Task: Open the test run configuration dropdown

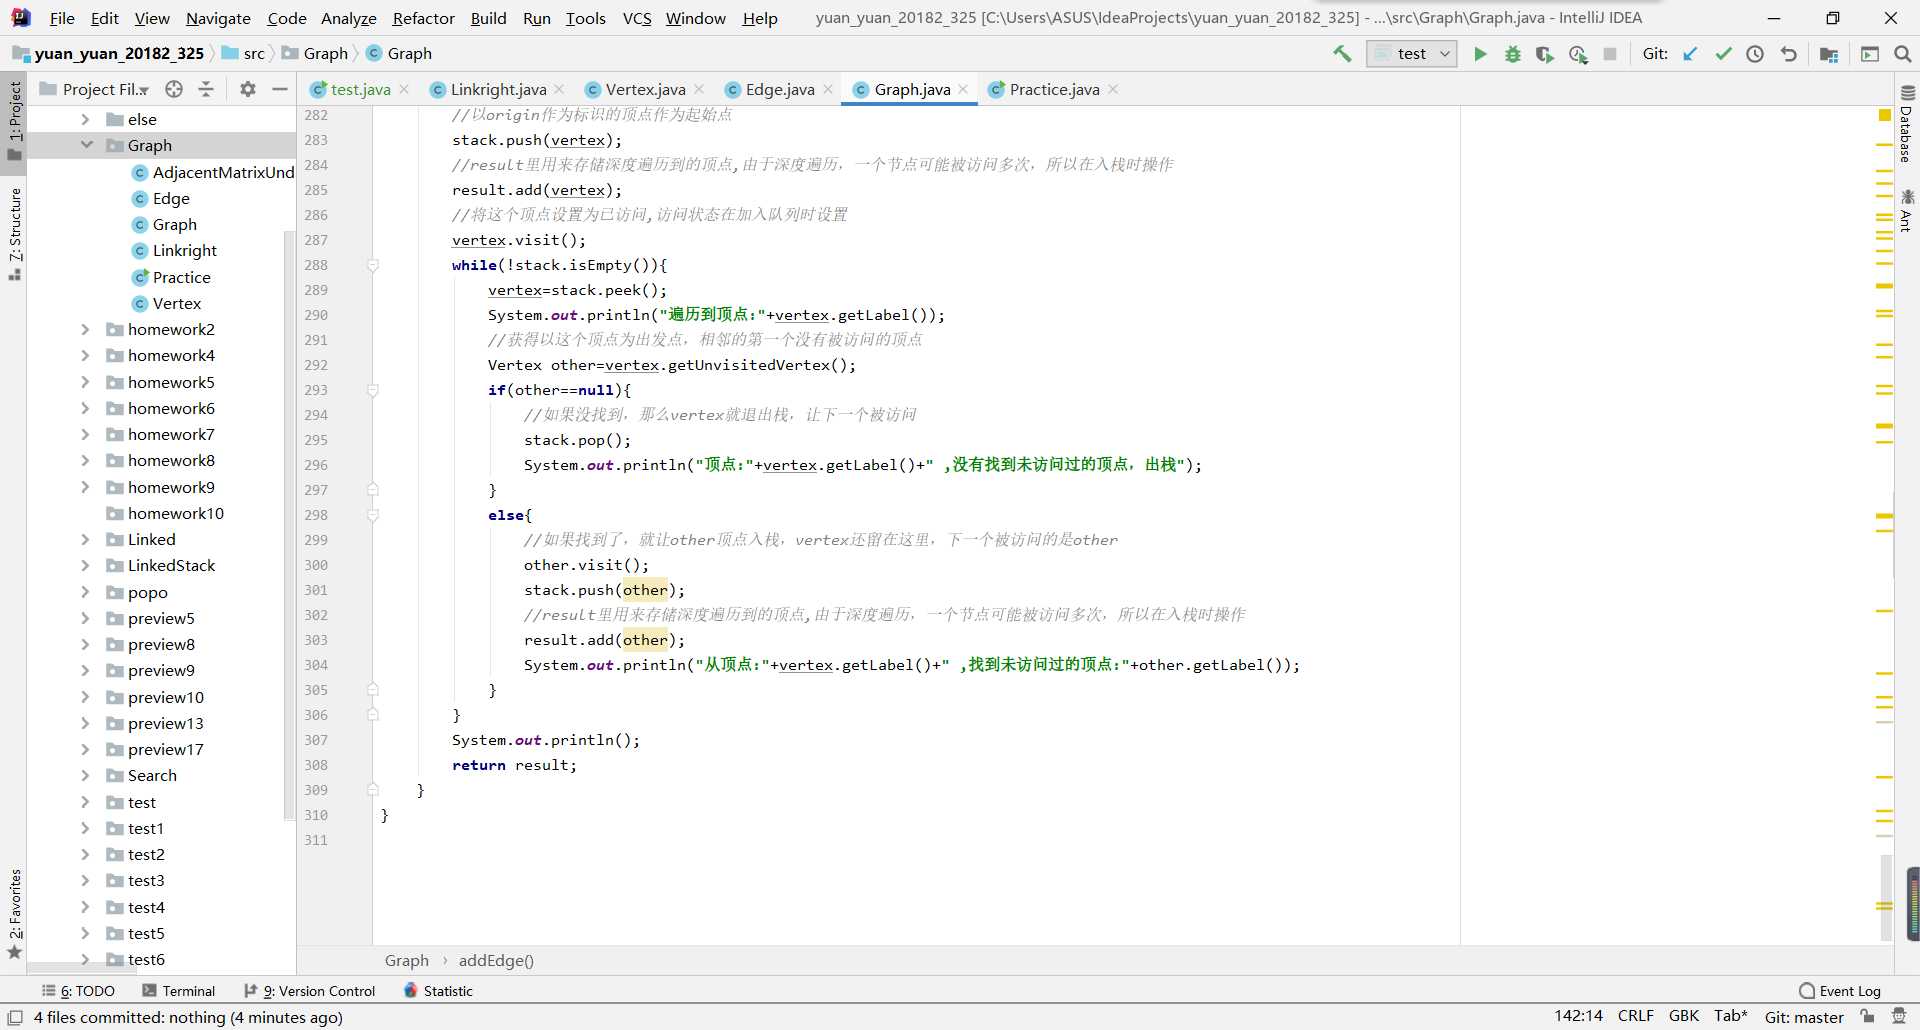Action: [1412, 54]
